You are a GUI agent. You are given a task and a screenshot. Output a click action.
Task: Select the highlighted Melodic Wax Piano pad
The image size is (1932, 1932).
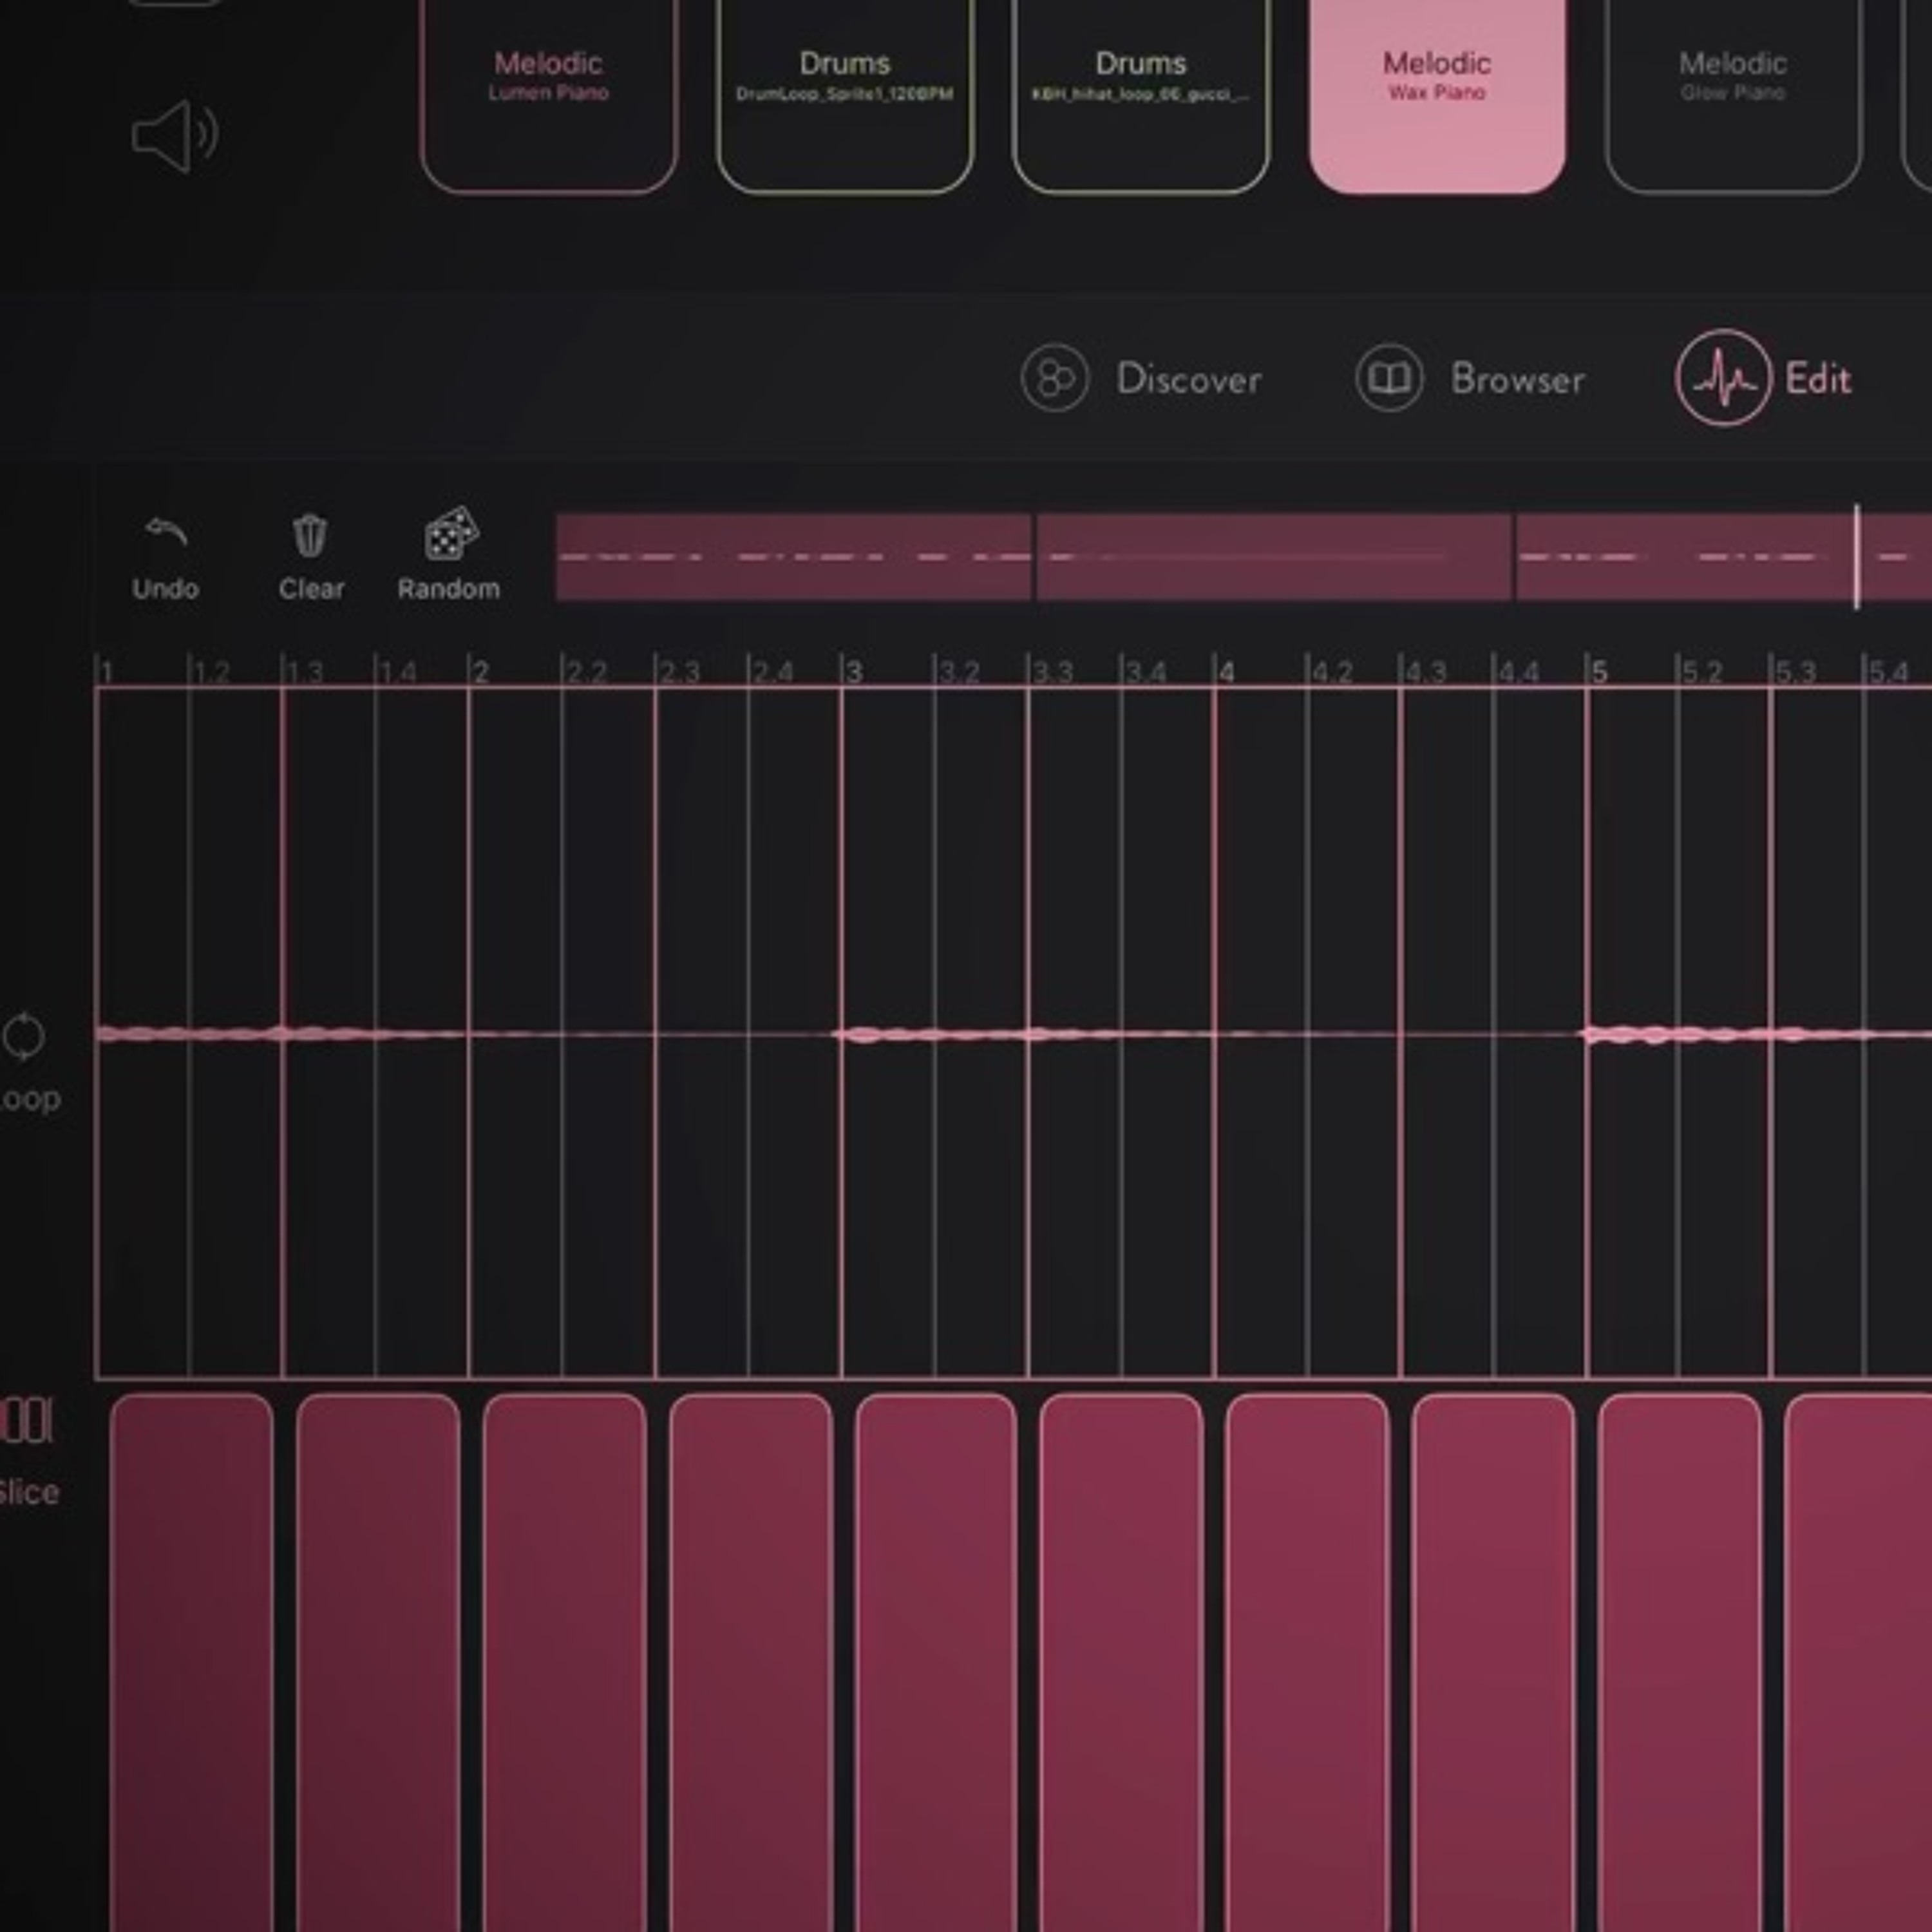[1437, 95]
